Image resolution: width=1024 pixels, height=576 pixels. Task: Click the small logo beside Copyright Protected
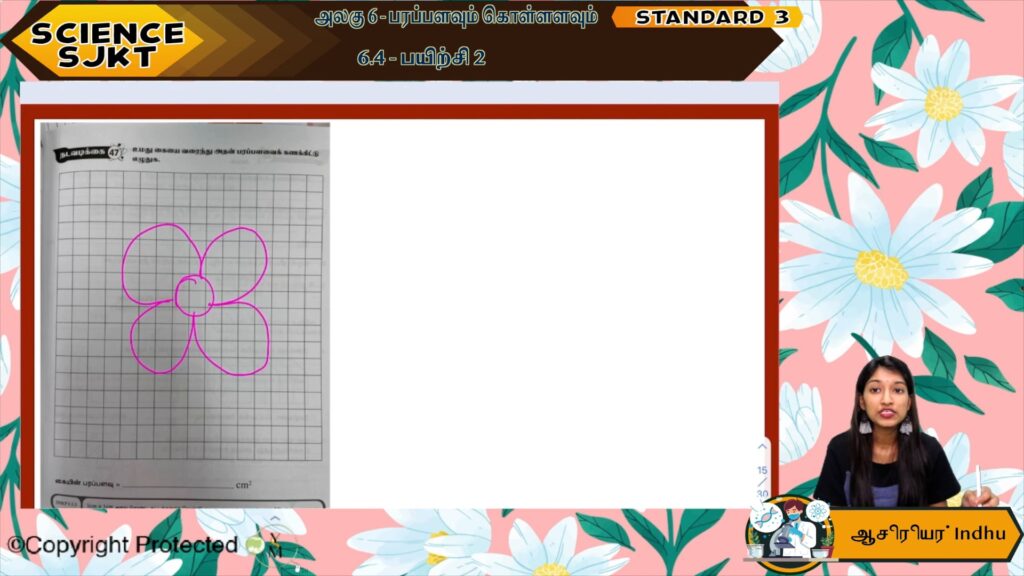[x=256, y=546]
